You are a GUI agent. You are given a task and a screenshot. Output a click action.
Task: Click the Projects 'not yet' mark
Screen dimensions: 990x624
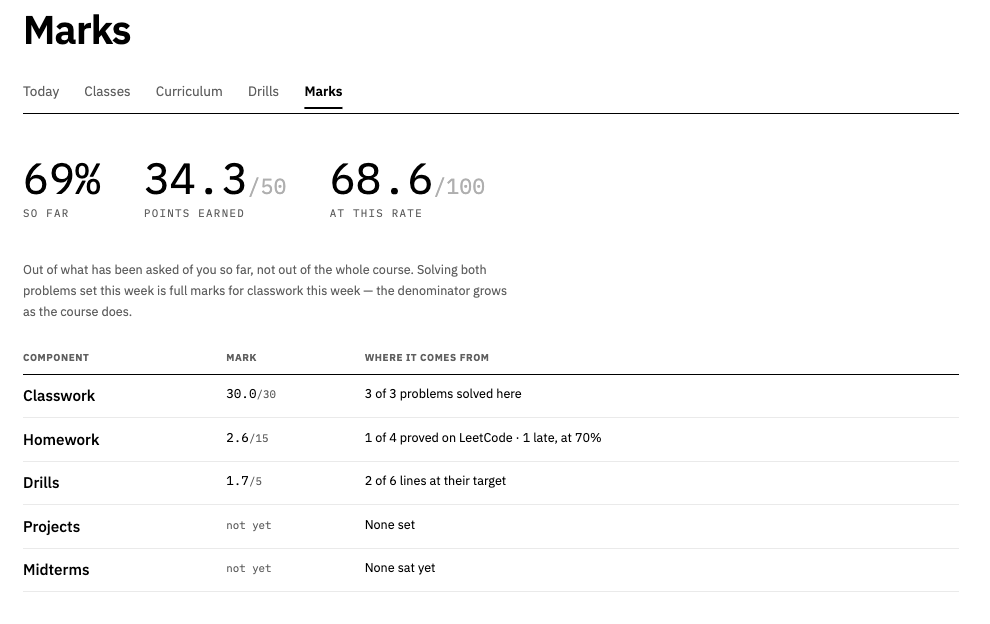(x=249, y=525)
